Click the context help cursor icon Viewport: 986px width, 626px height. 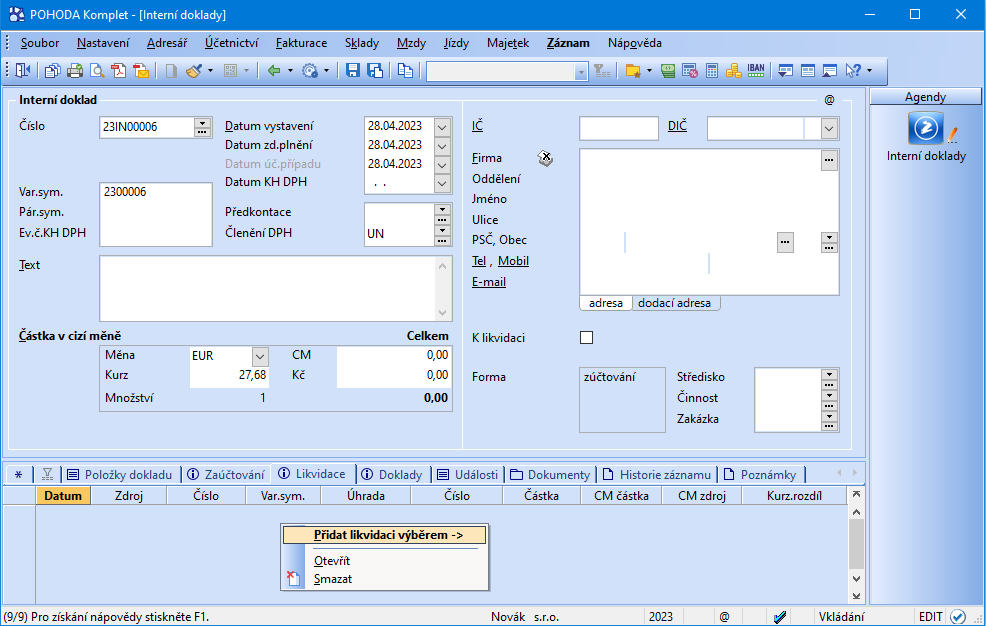pos(853,70)
